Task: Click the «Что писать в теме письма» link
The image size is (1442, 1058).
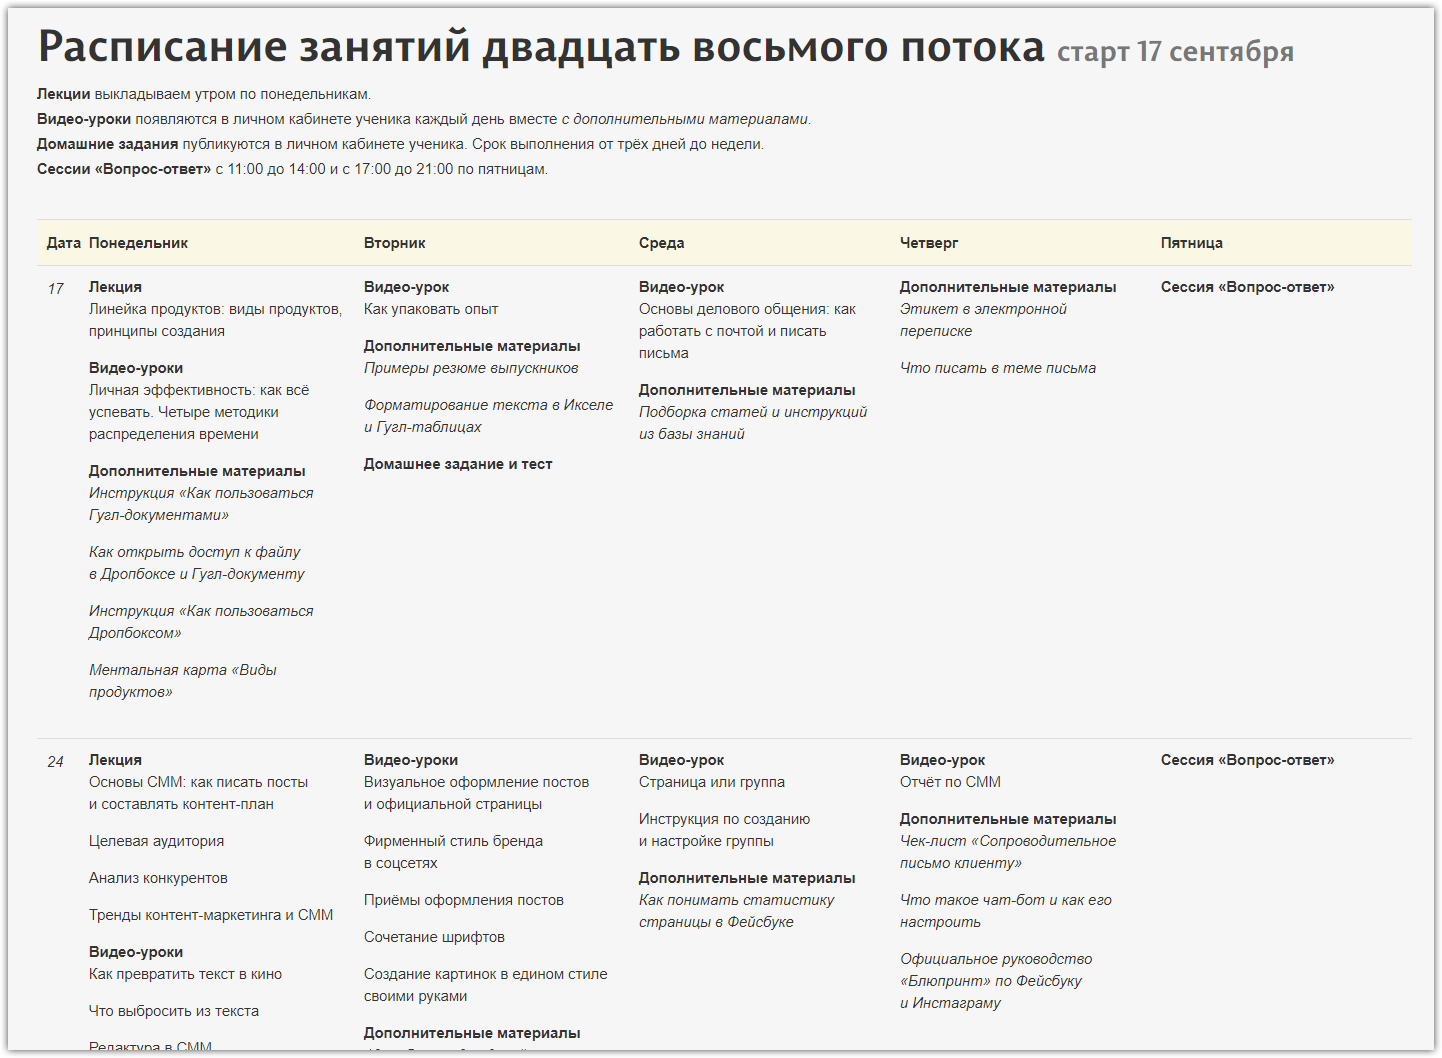Action: pos(997,368)
